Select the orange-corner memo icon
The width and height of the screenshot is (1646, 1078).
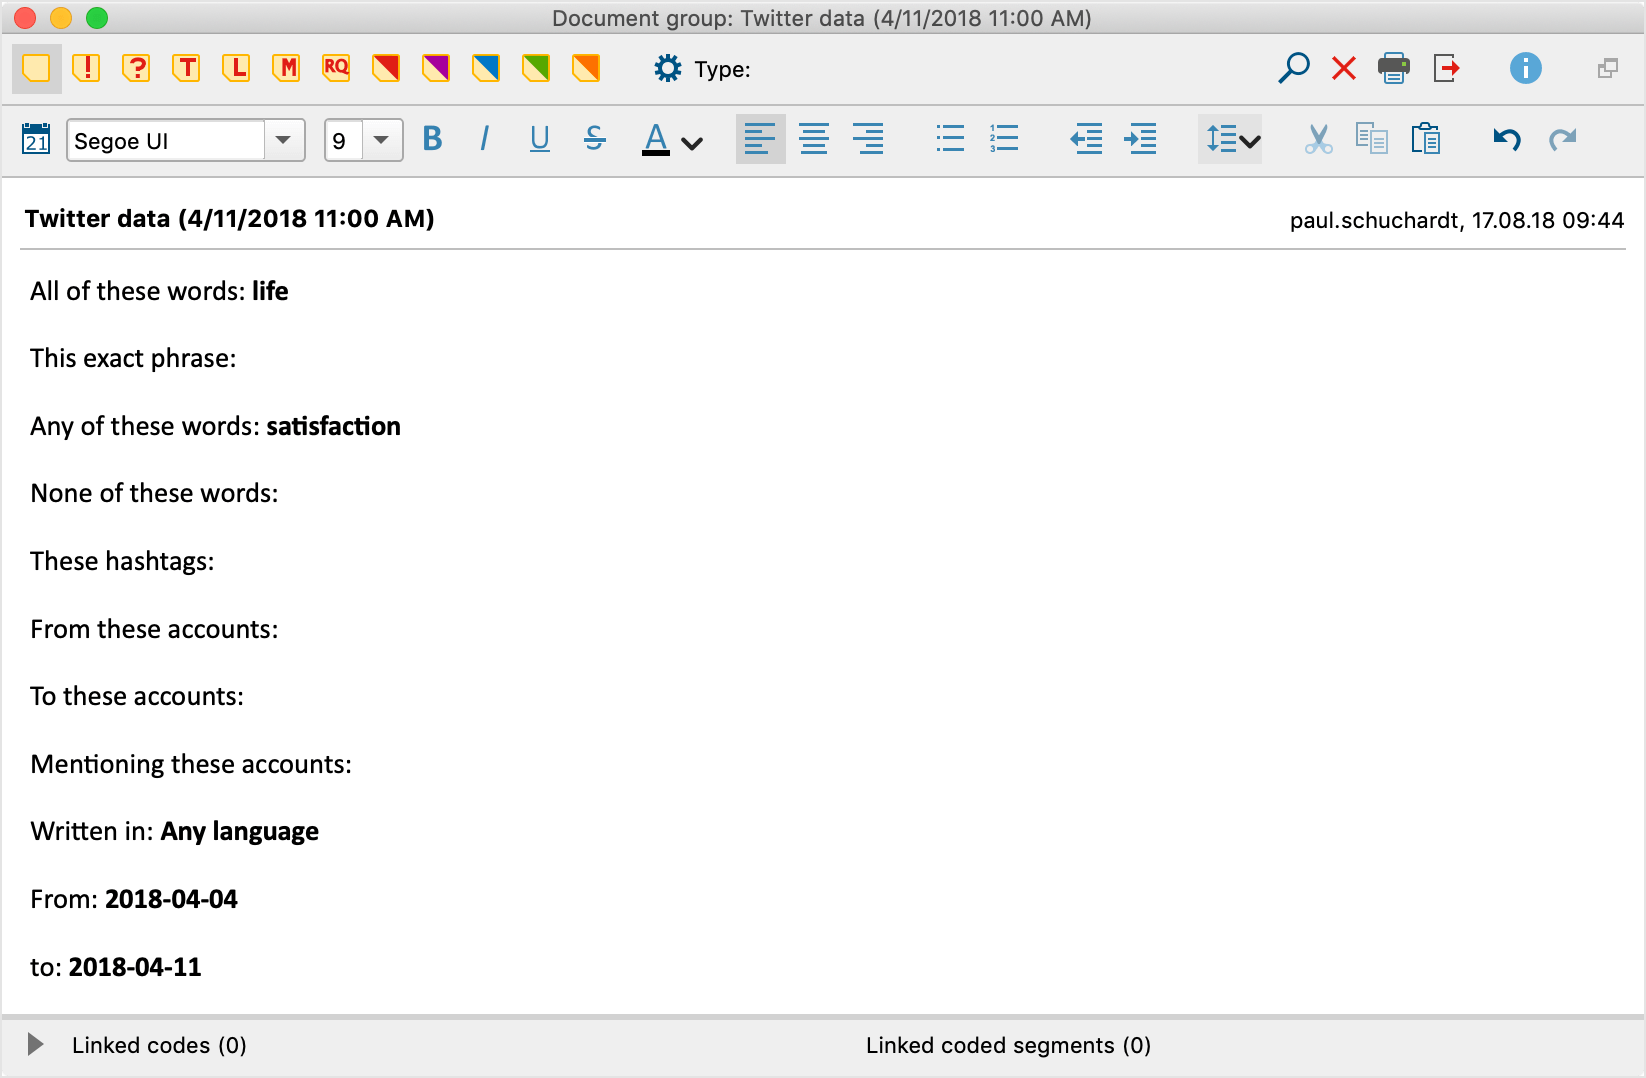[x=586, y=68]
